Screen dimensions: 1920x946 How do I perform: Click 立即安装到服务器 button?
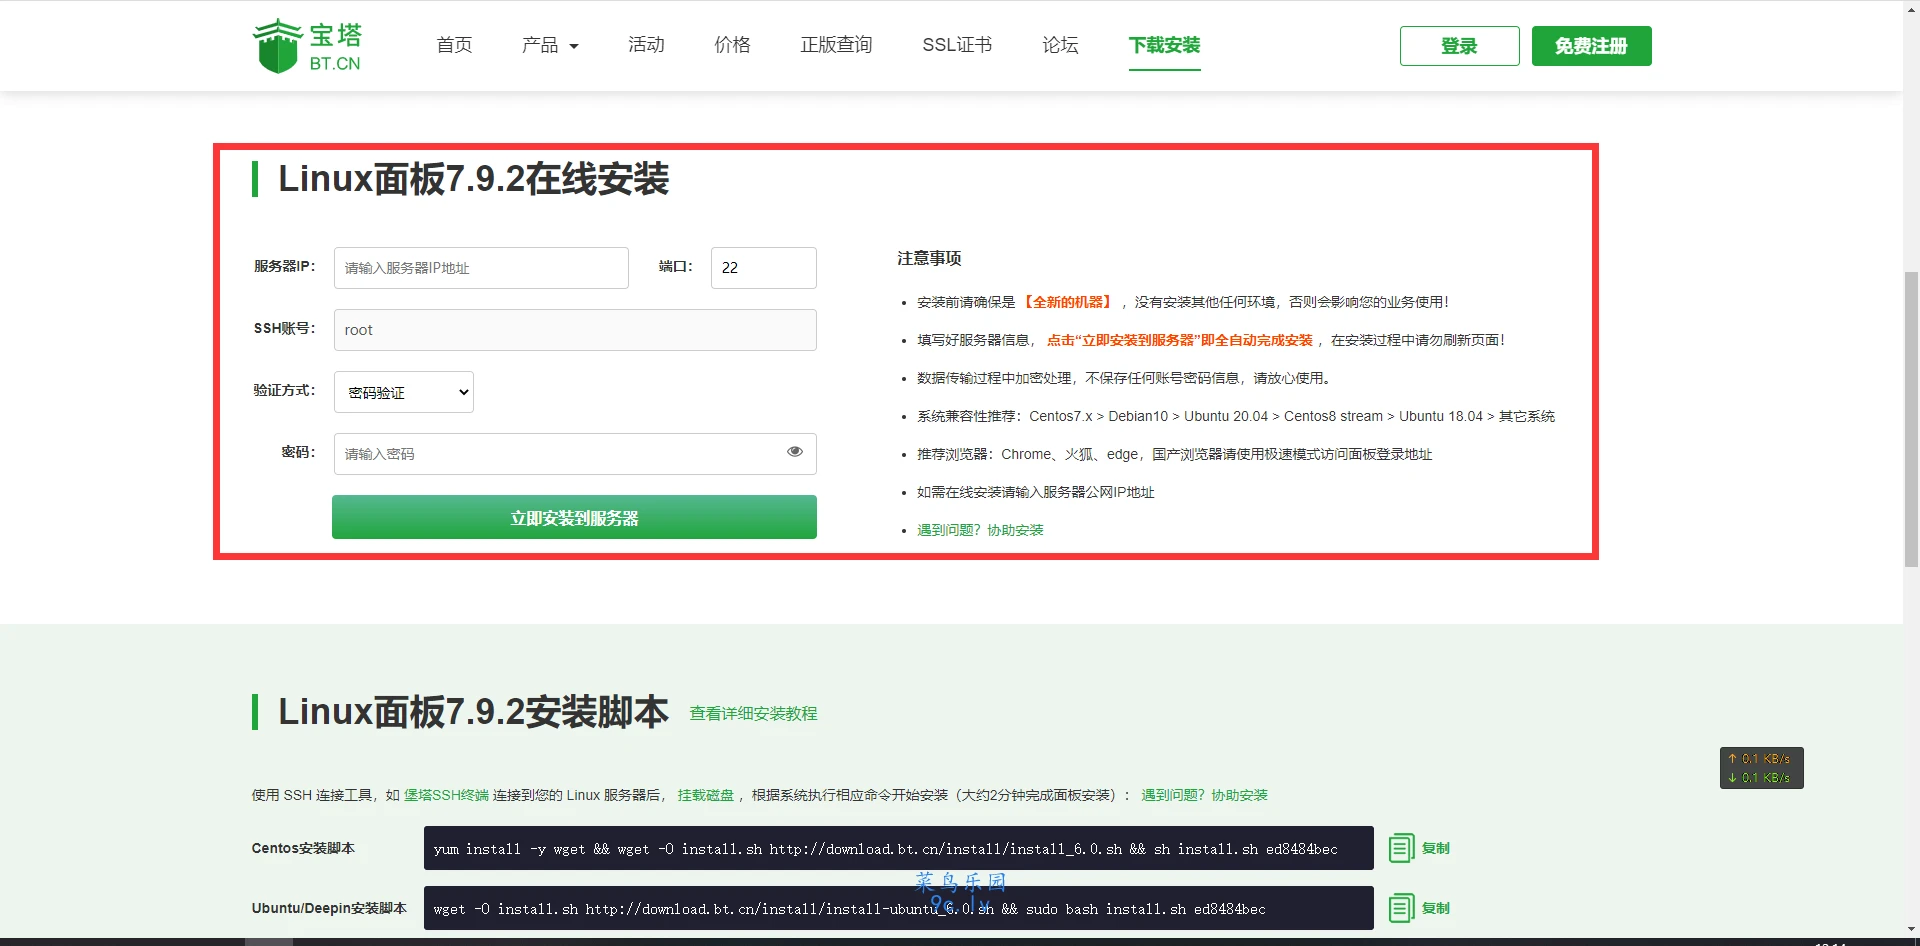pyautogui.click(x=574, y=517)
